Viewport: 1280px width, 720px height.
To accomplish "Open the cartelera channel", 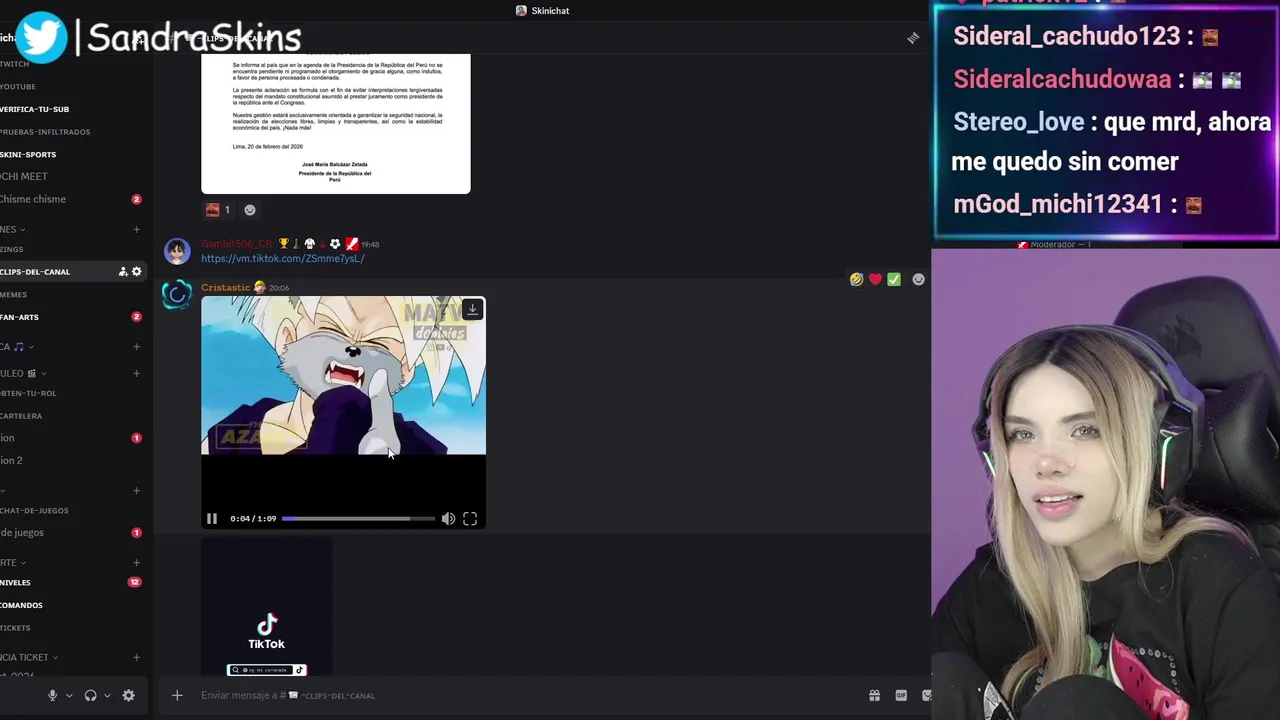I will point(21,415).
